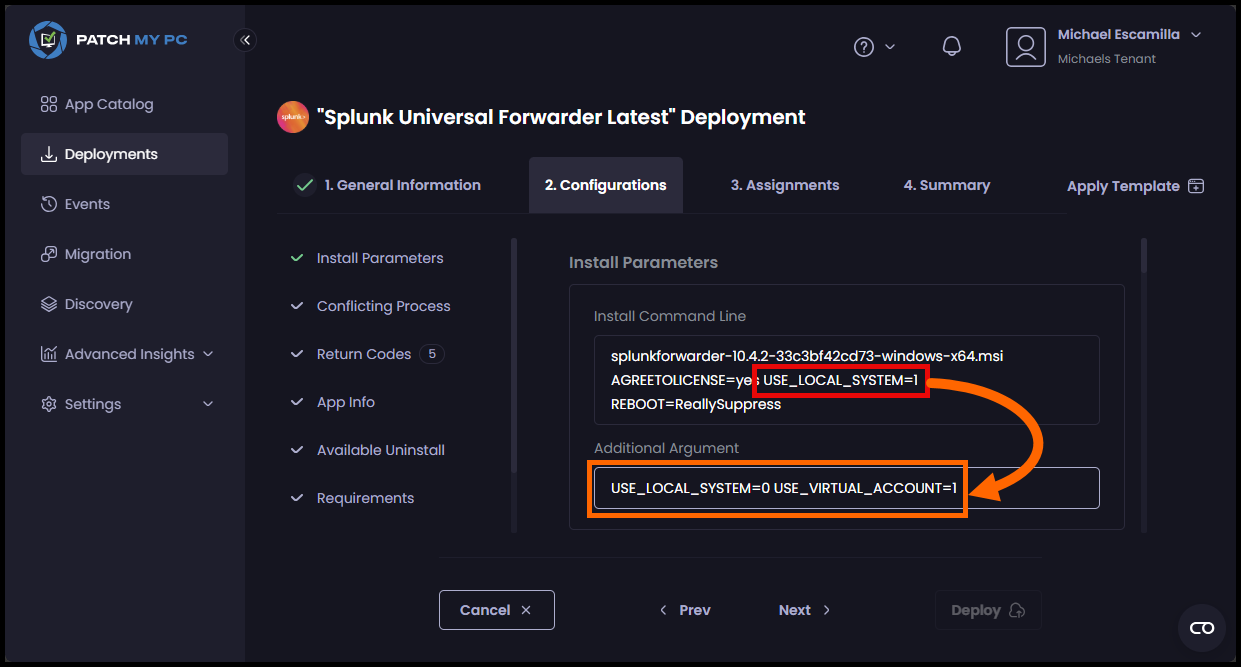
Task: Click the Migration icon in sidebar
Action: (x=48, y=254)
